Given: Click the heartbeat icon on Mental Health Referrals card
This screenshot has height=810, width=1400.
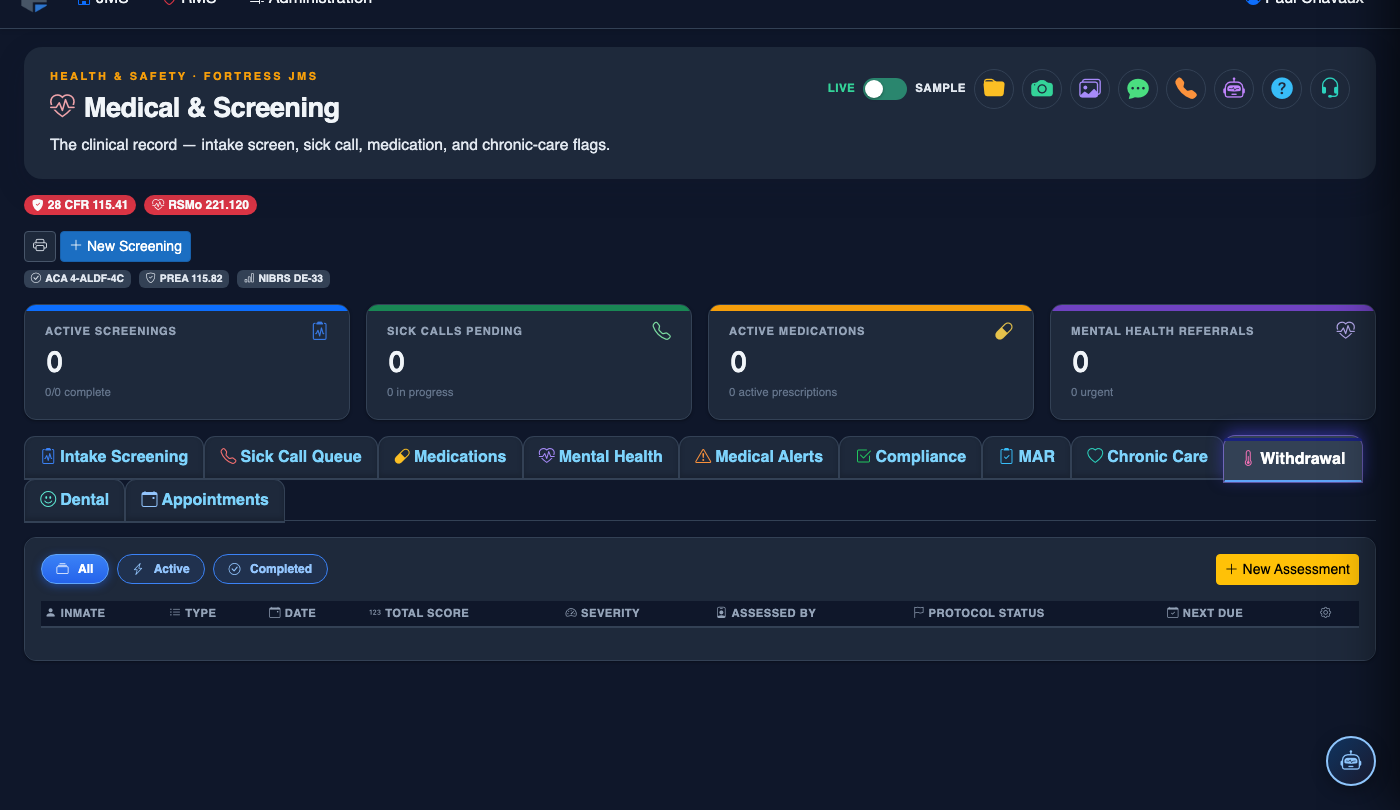Looking at the screenshot, I should pyautogui.click(x=1346, y=331).
